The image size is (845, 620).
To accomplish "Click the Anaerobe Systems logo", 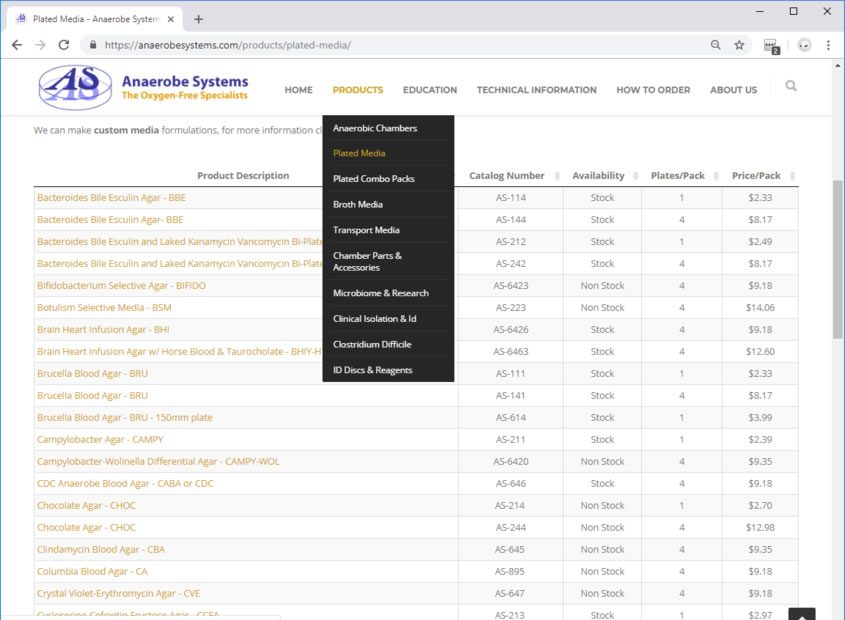I will (x=143, y=88).
